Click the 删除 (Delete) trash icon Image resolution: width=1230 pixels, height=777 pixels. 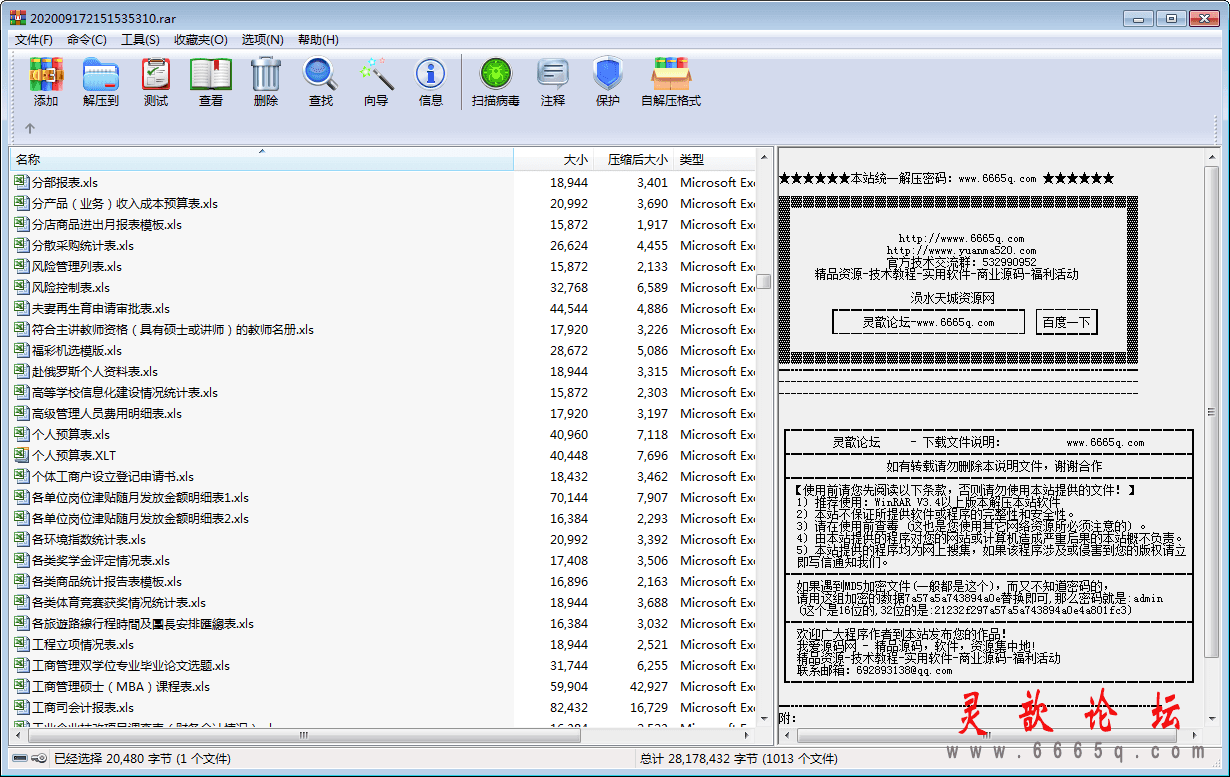coord(266,75)
